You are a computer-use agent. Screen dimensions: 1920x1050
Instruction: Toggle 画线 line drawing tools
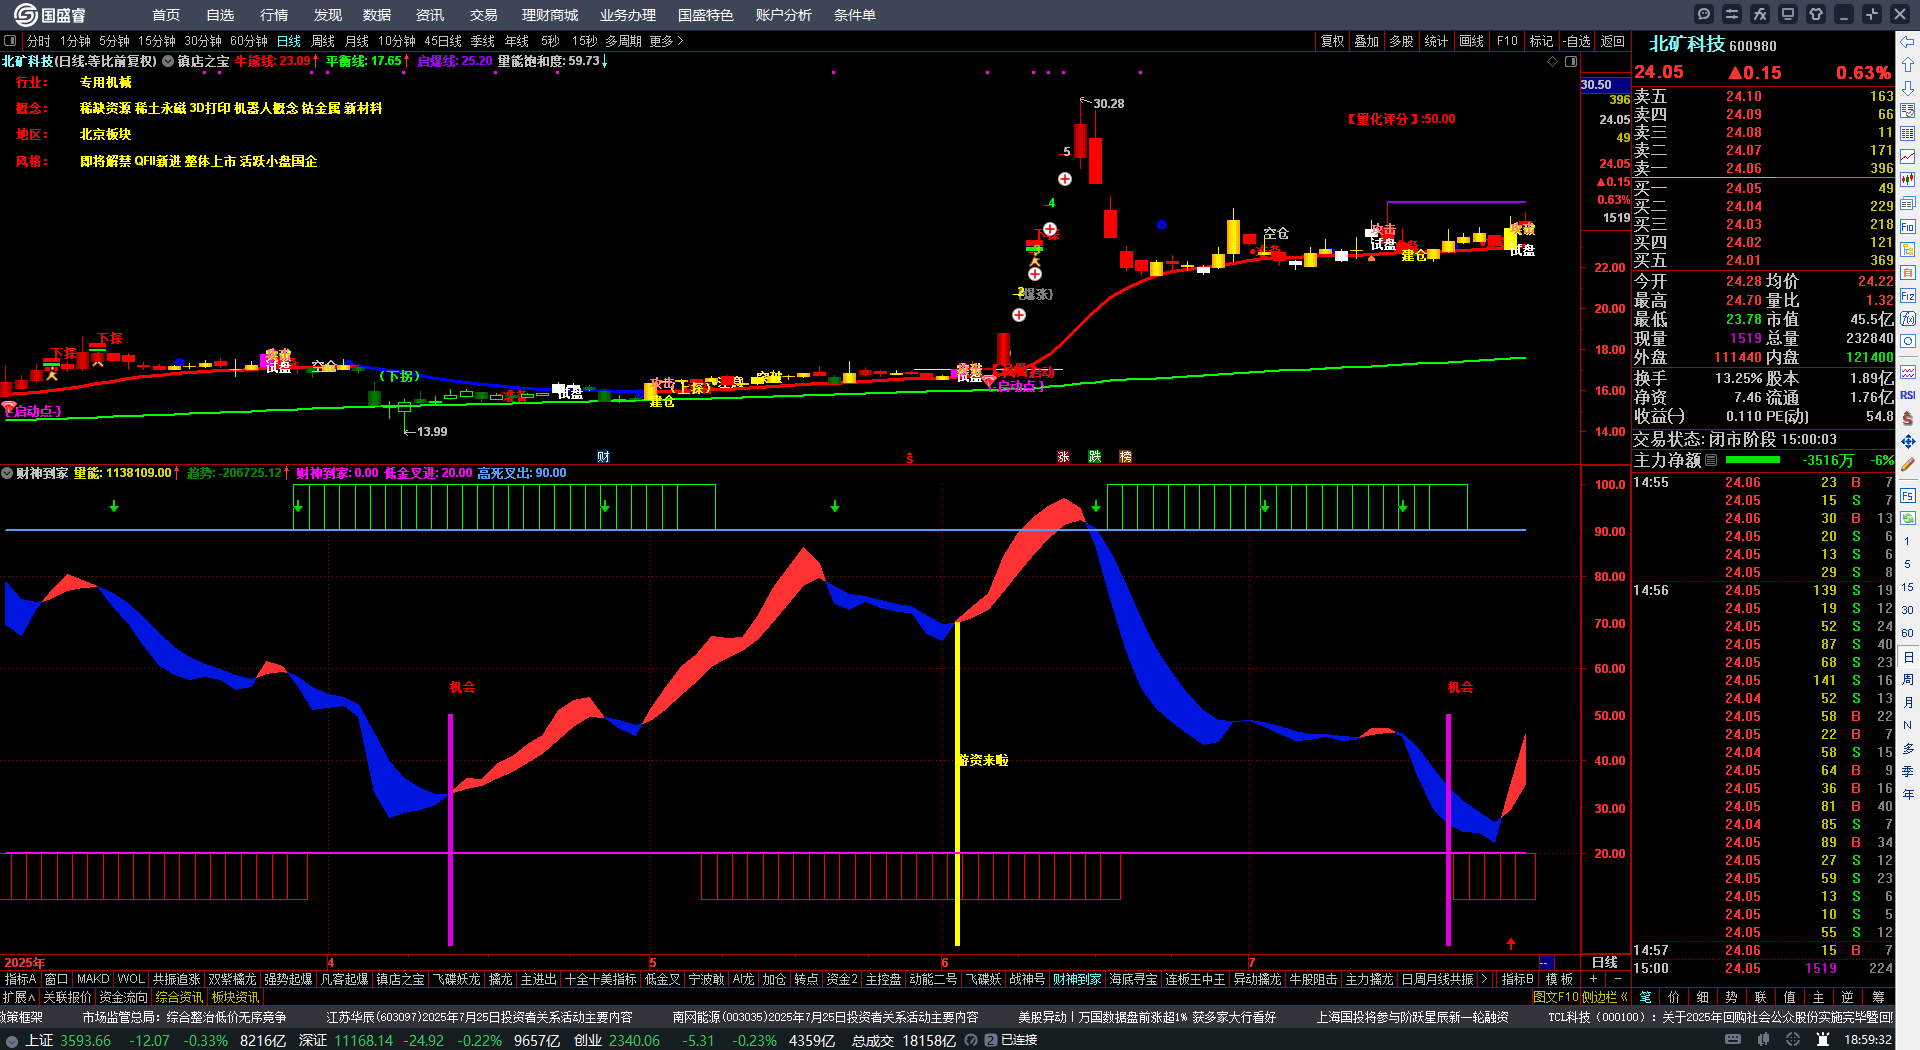1472,41
